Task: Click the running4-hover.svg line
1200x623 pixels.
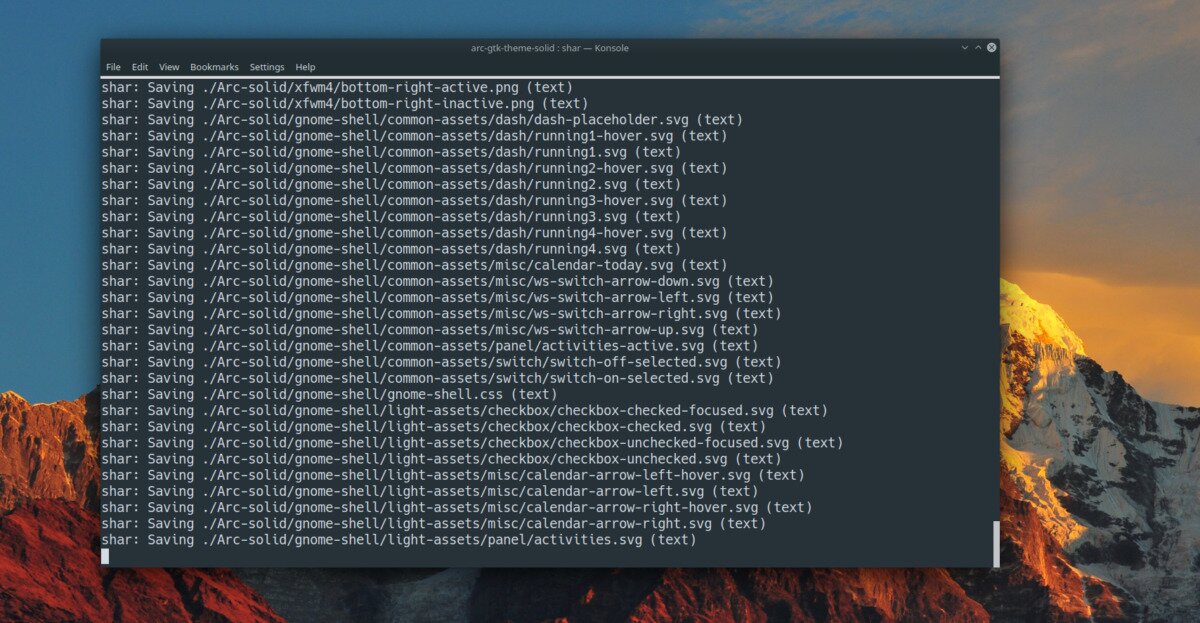Action: (x=414, y=232)
